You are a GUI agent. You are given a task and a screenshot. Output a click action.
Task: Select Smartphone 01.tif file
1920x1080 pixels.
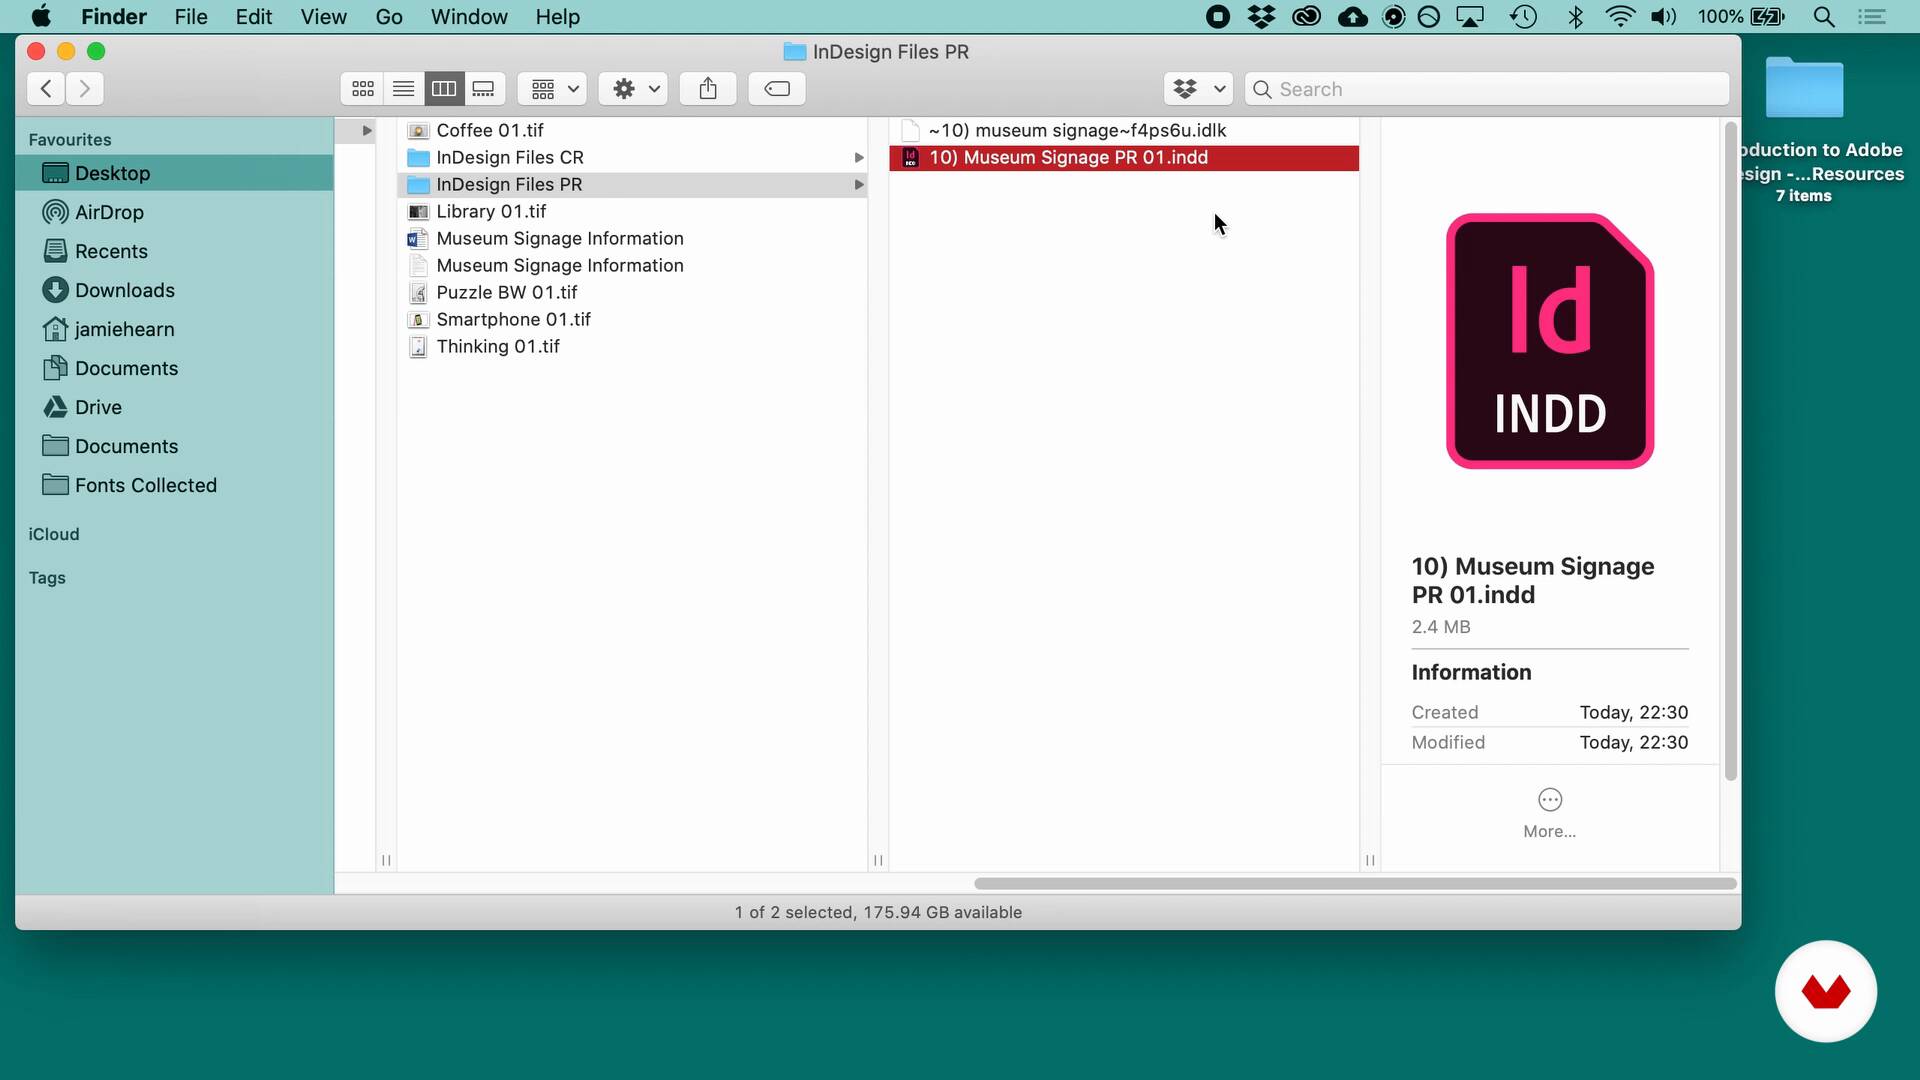tap(632, 319)
